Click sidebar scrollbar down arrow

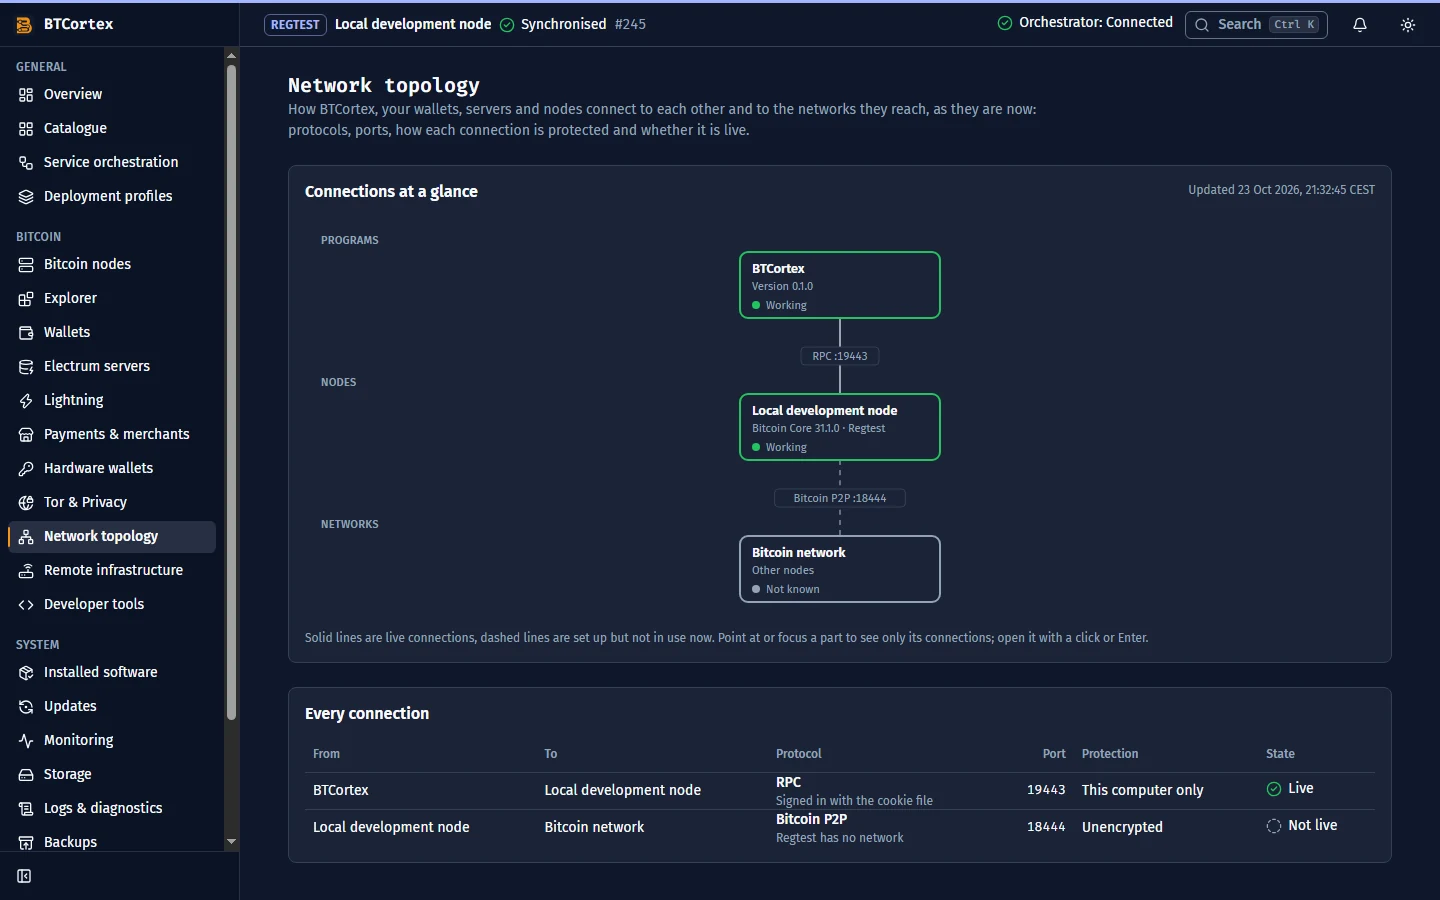(232, 842)
